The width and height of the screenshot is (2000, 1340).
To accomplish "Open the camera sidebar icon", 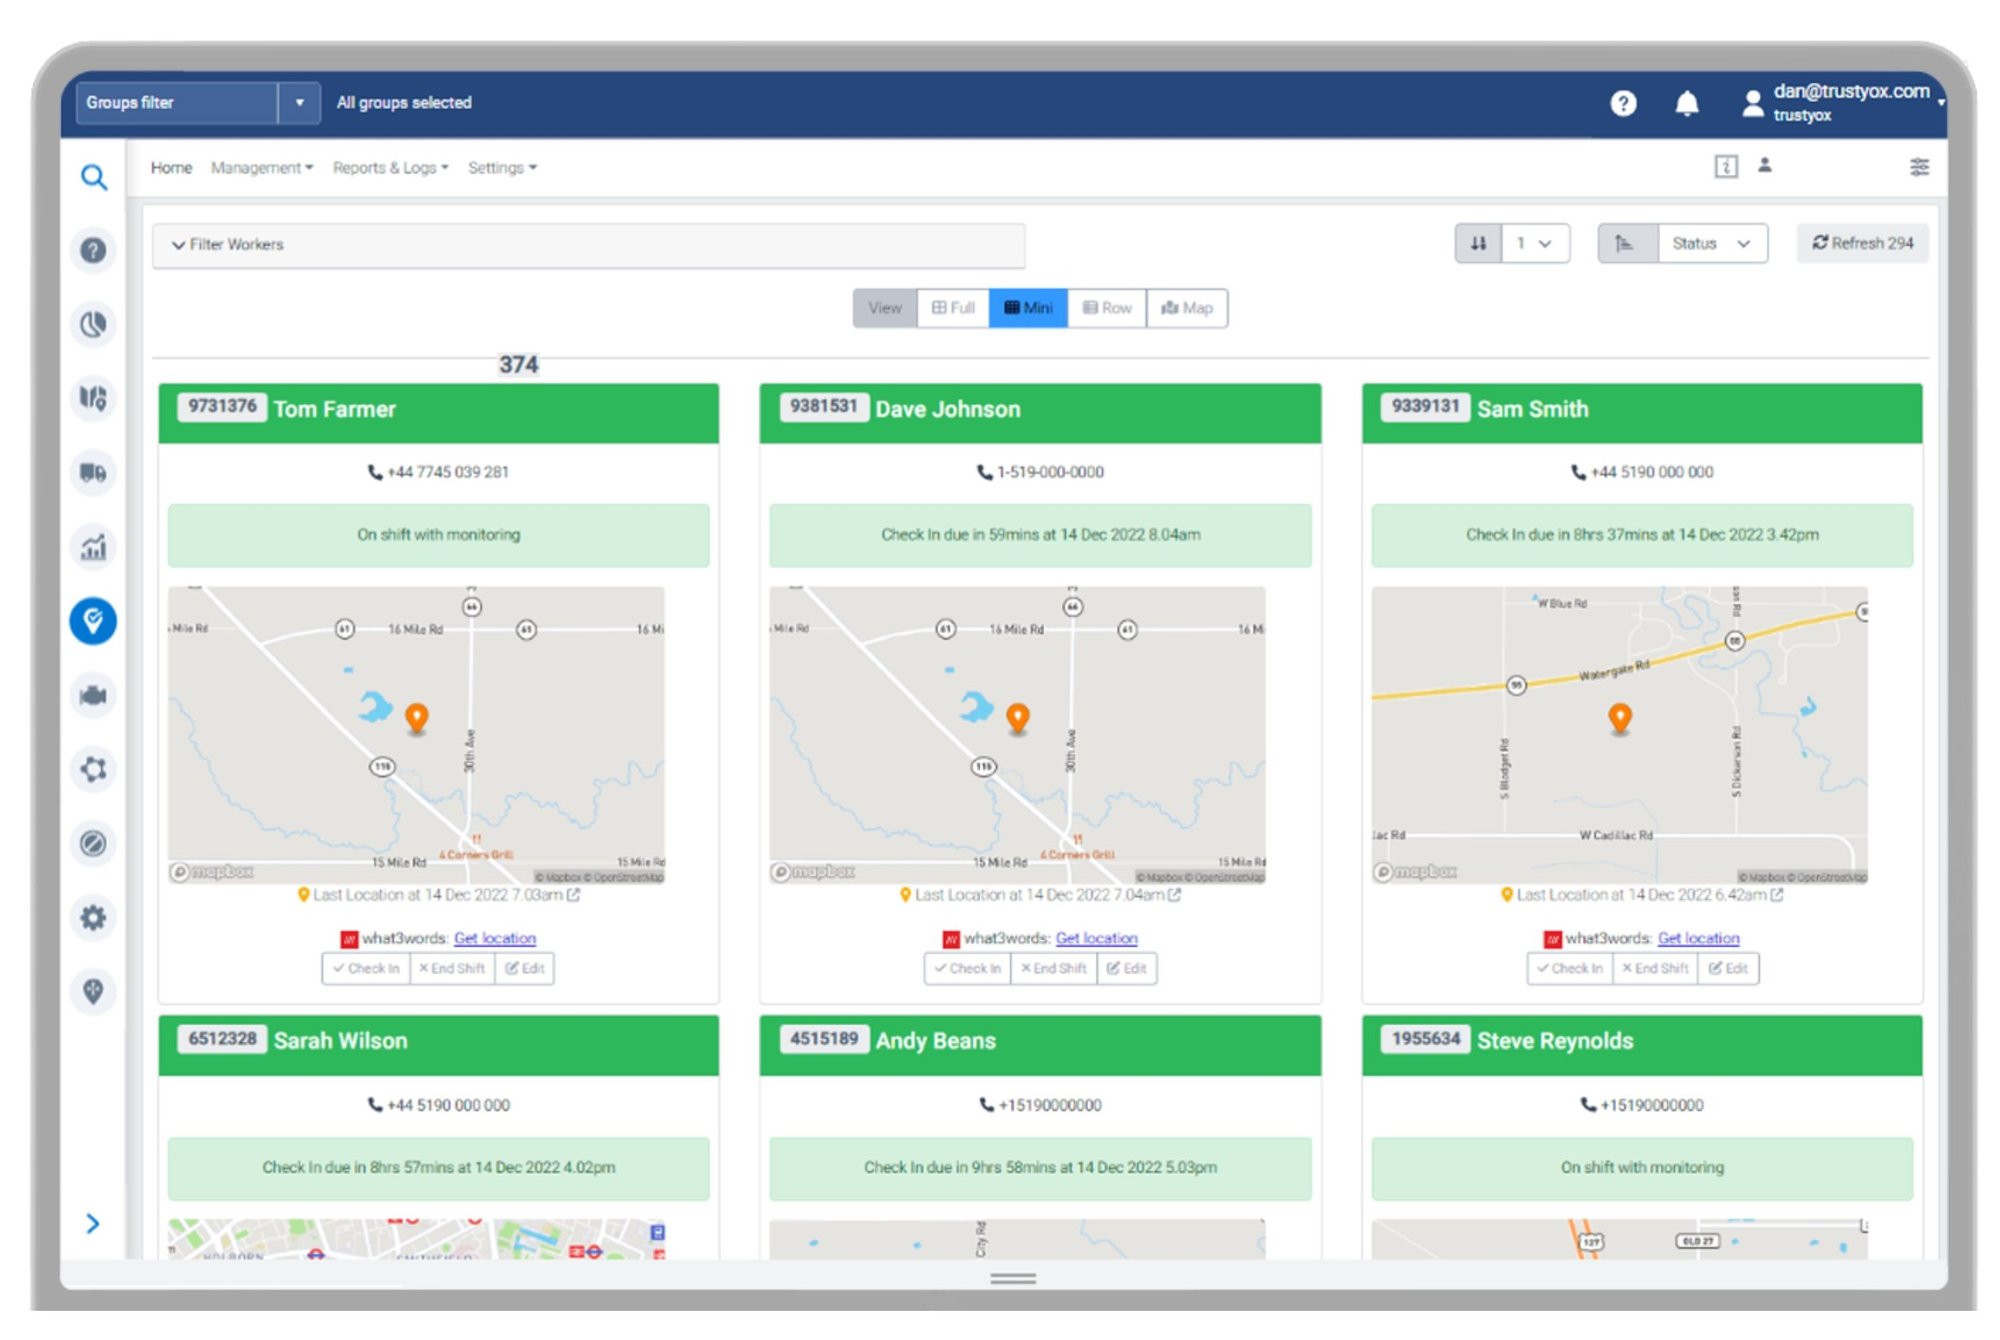I will (x=93, y=695).
